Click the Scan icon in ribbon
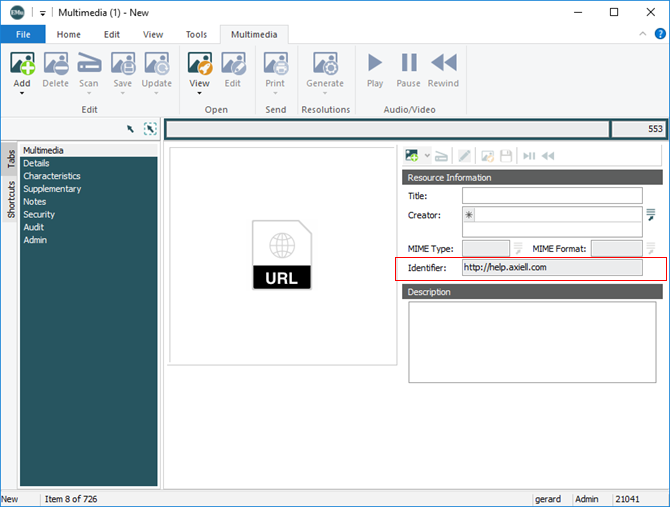Image resolution: width=670 pixels, height=507 pixels. [x=89, y=65]
